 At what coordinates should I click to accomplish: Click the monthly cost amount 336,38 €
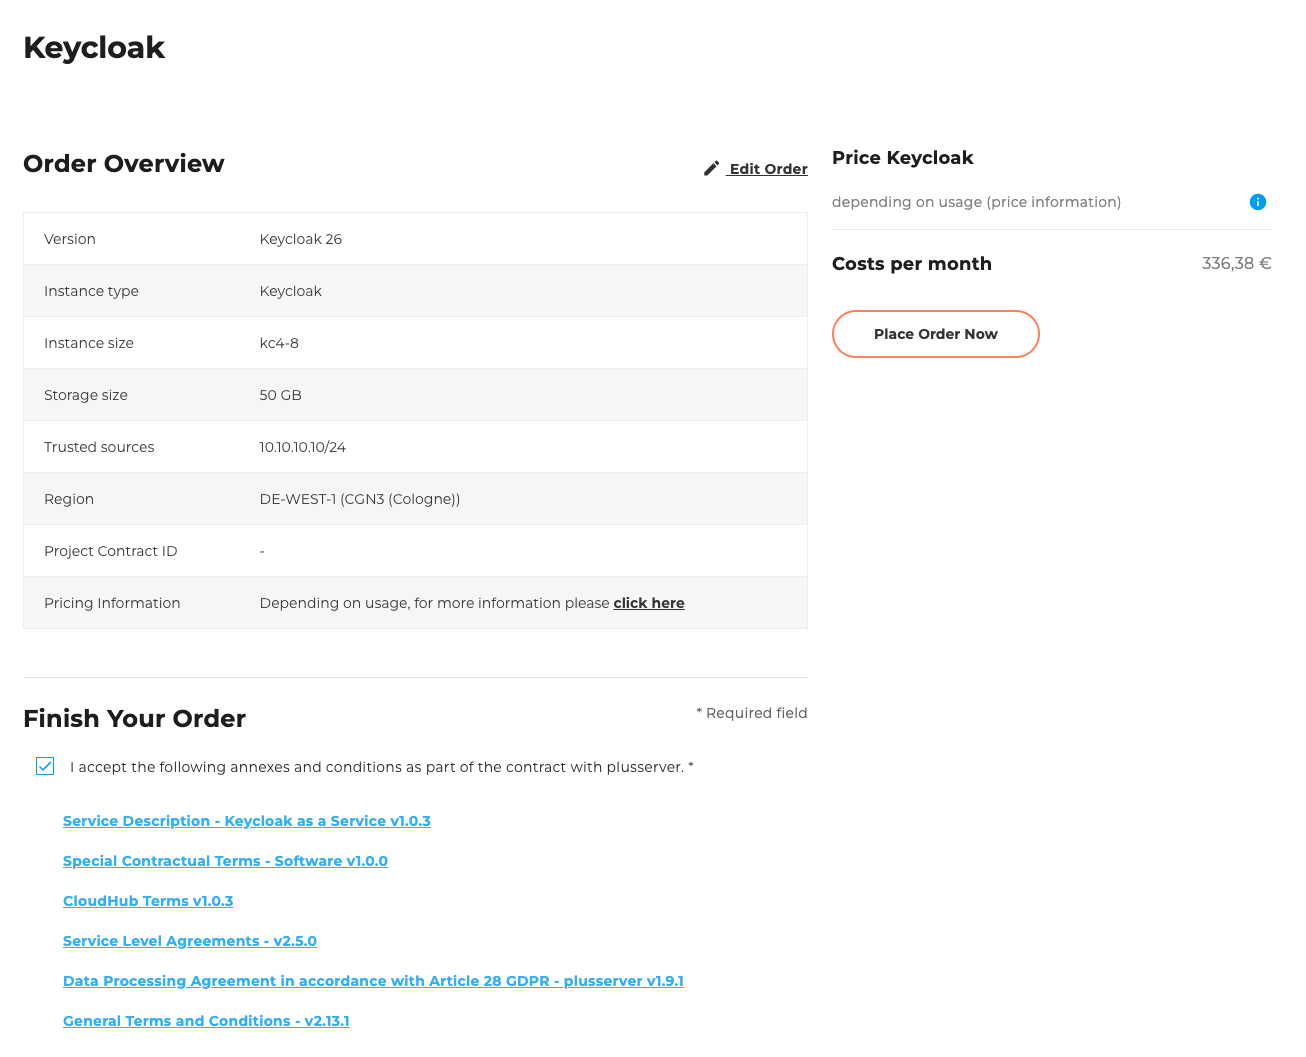pyautogui.click(x=1236, y=263)
